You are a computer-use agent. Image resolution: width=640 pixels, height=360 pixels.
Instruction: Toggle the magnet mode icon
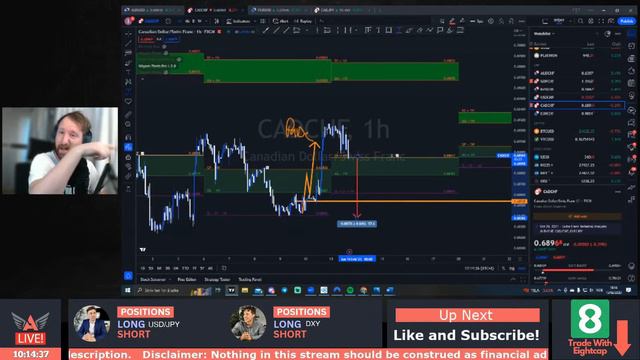(129, 137)
